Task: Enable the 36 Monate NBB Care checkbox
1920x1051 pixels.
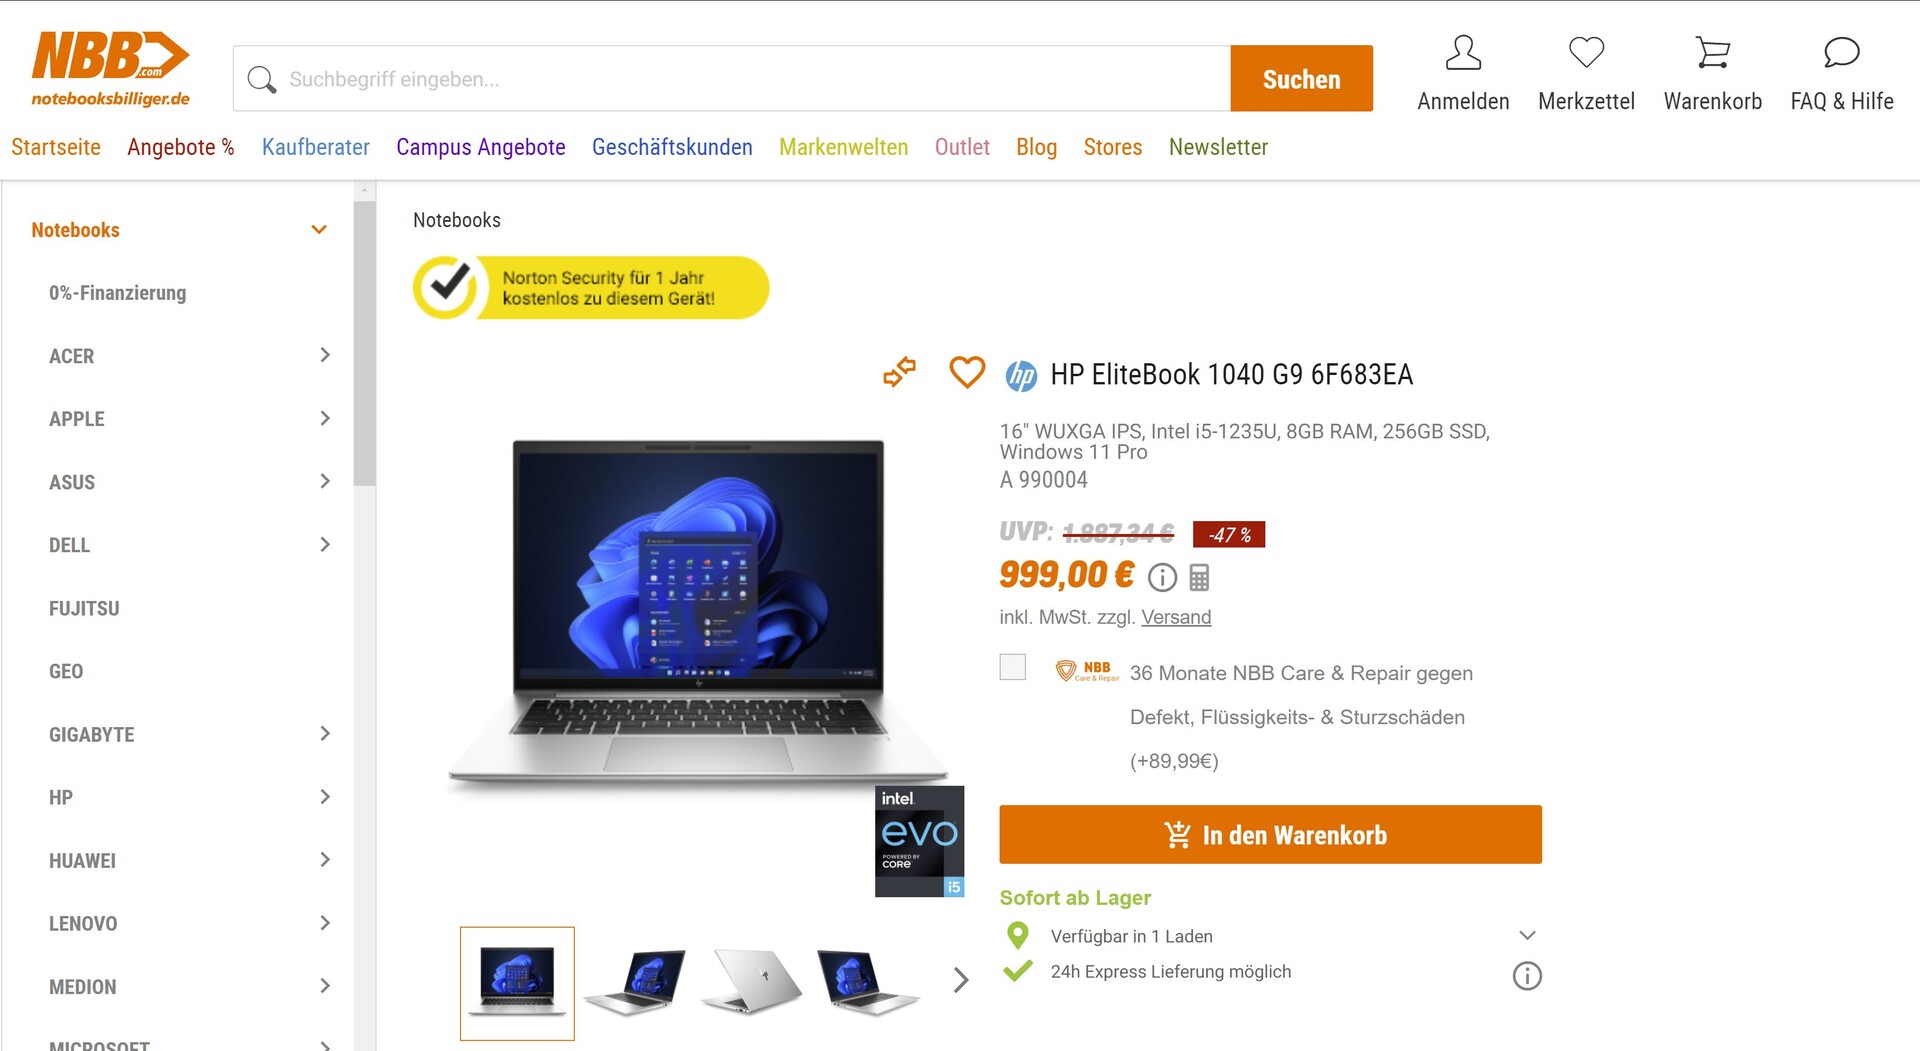Action: pyautogui.click(x=1013, y=667)
